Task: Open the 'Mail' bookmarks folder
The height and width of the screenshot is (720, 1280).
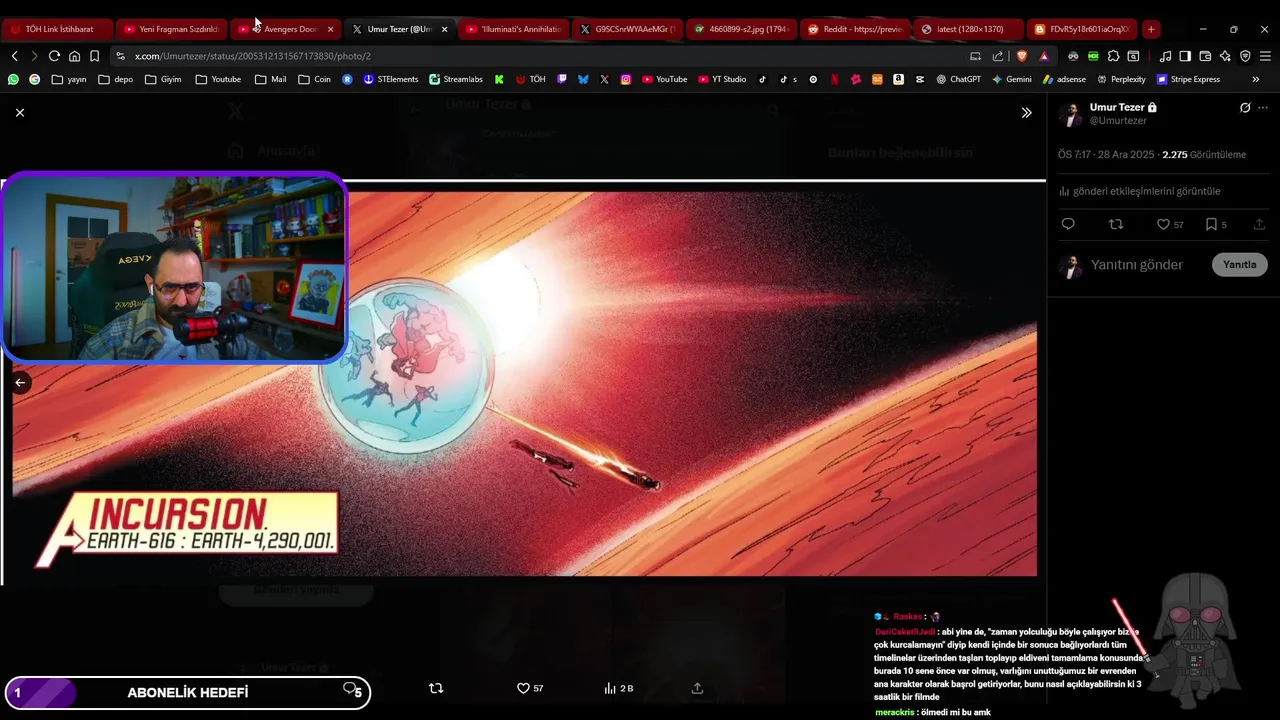Action: 270,79
